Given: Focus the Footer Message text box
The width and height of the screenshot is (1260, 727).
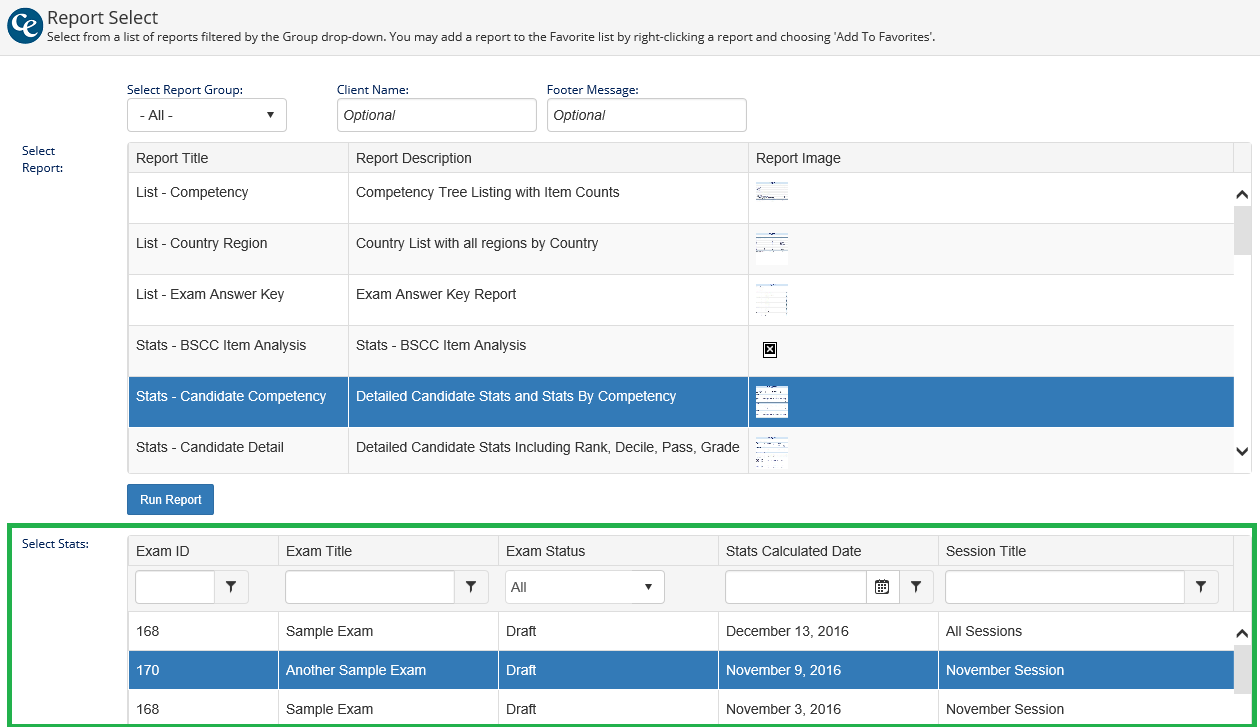Looking at the screenshot, I should pos(646,115).
